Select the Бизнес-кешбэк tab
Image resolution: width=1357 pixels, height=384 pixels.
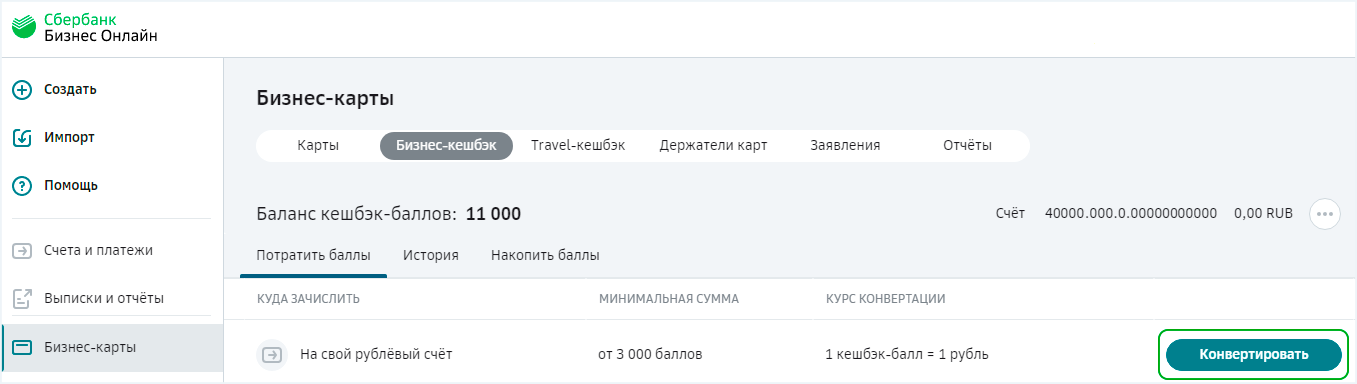pyautogui.click(x=446, y=145)
